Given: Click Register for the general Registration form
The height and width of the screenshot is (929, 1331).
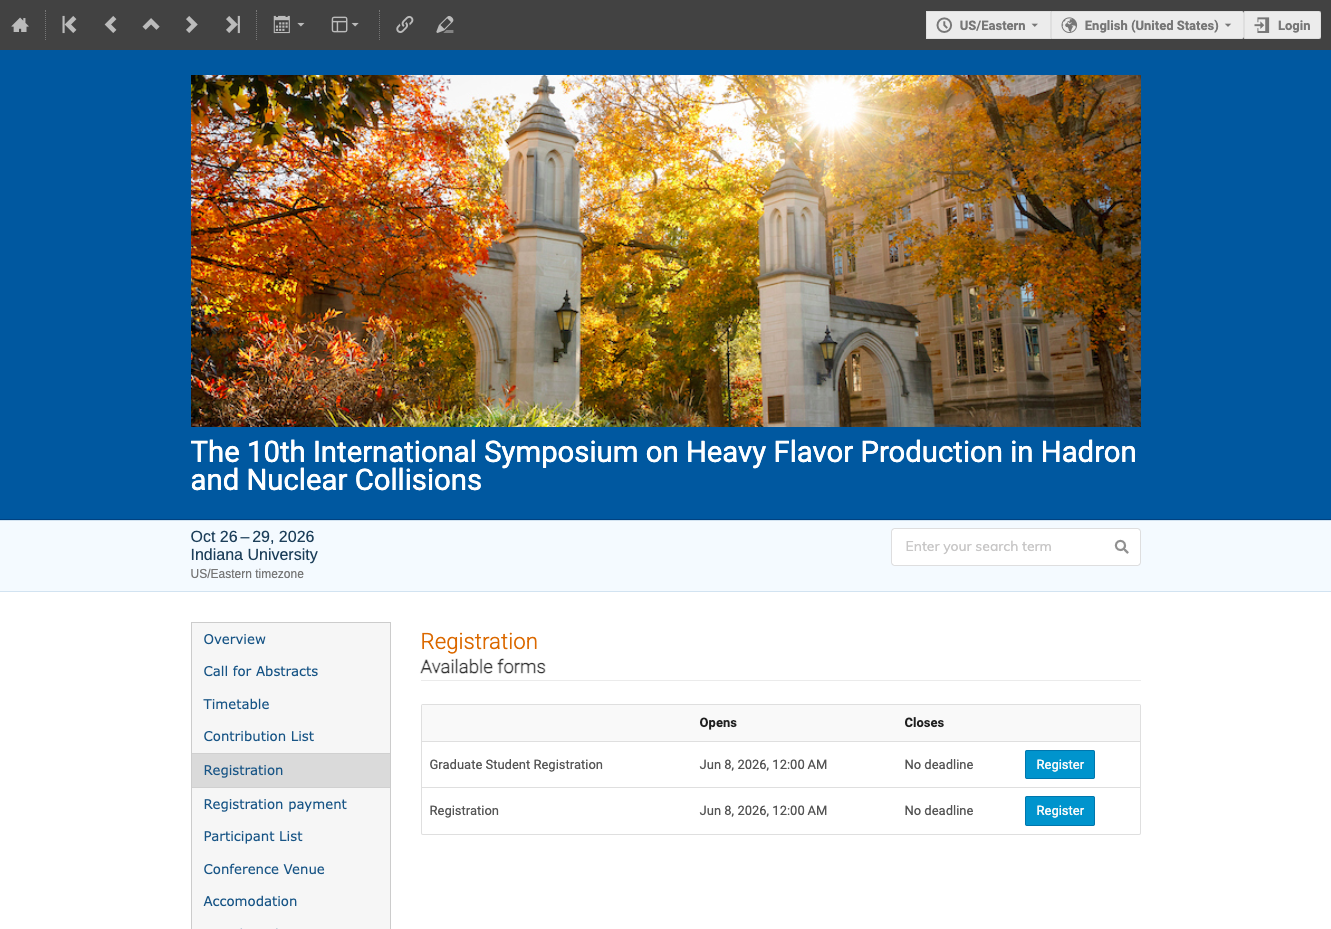Looking at the screenshot, I should click(x=1060, y=811).
